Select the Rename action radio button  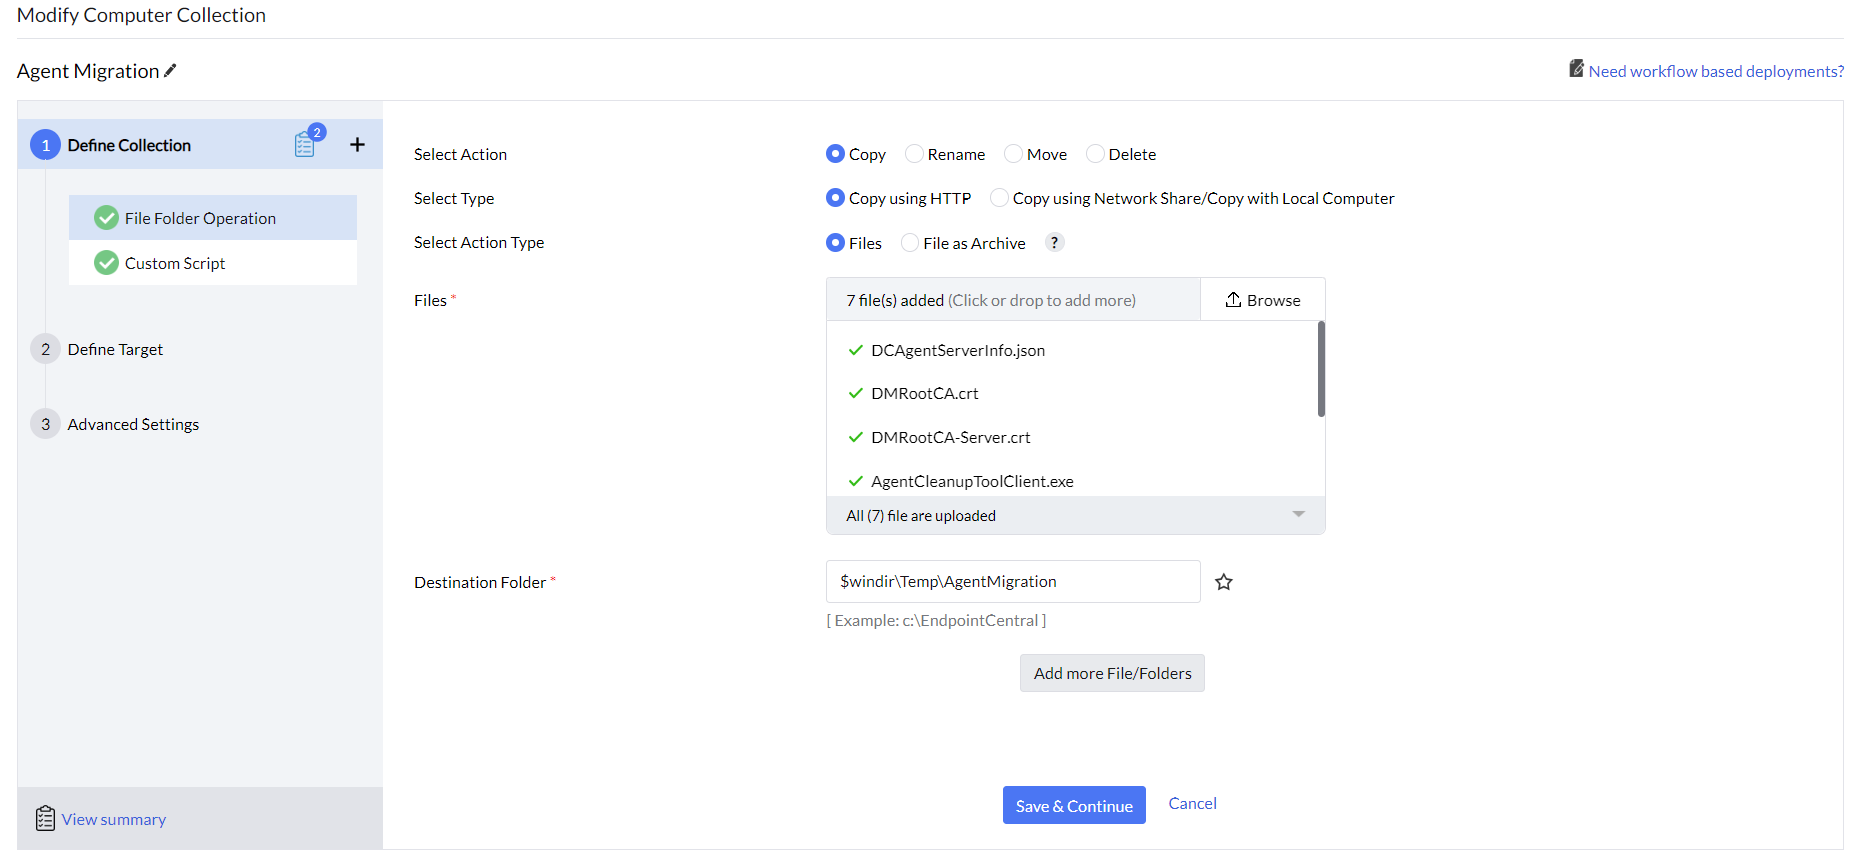(914, 154)
